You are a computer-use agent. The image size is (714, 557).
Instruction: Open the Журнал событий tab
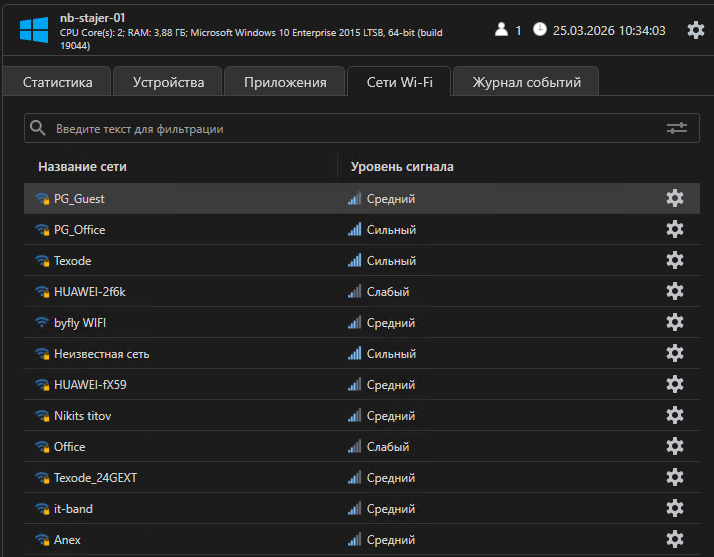point(526,82)
